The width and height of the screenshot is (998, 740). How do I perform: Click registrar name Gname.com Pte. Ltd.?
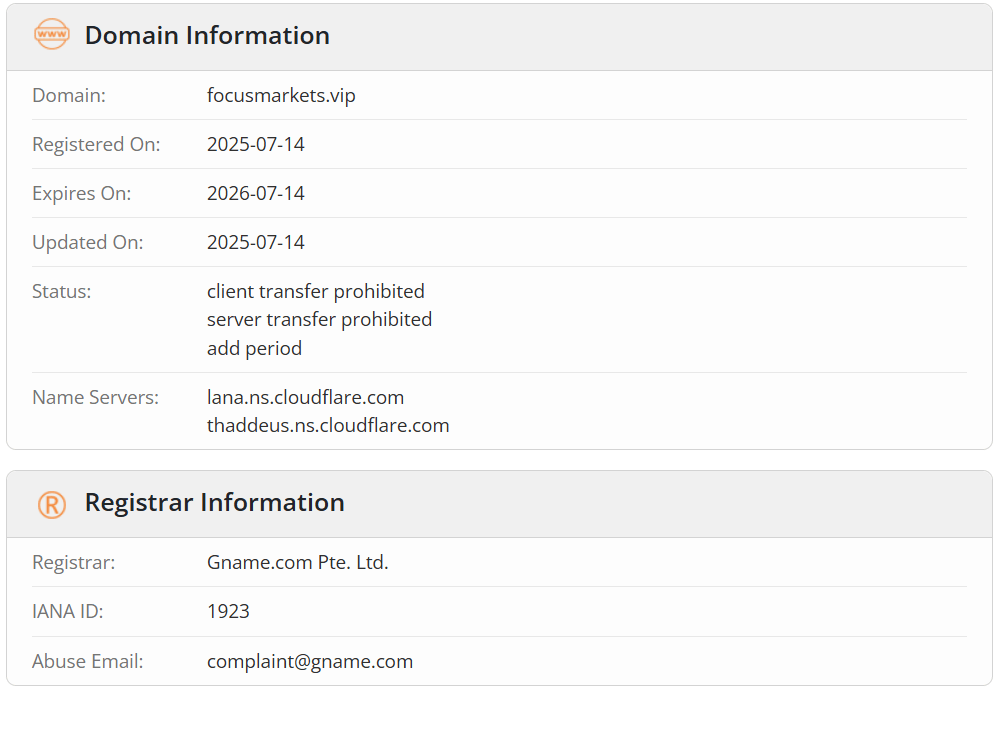[x=298, y=562]
